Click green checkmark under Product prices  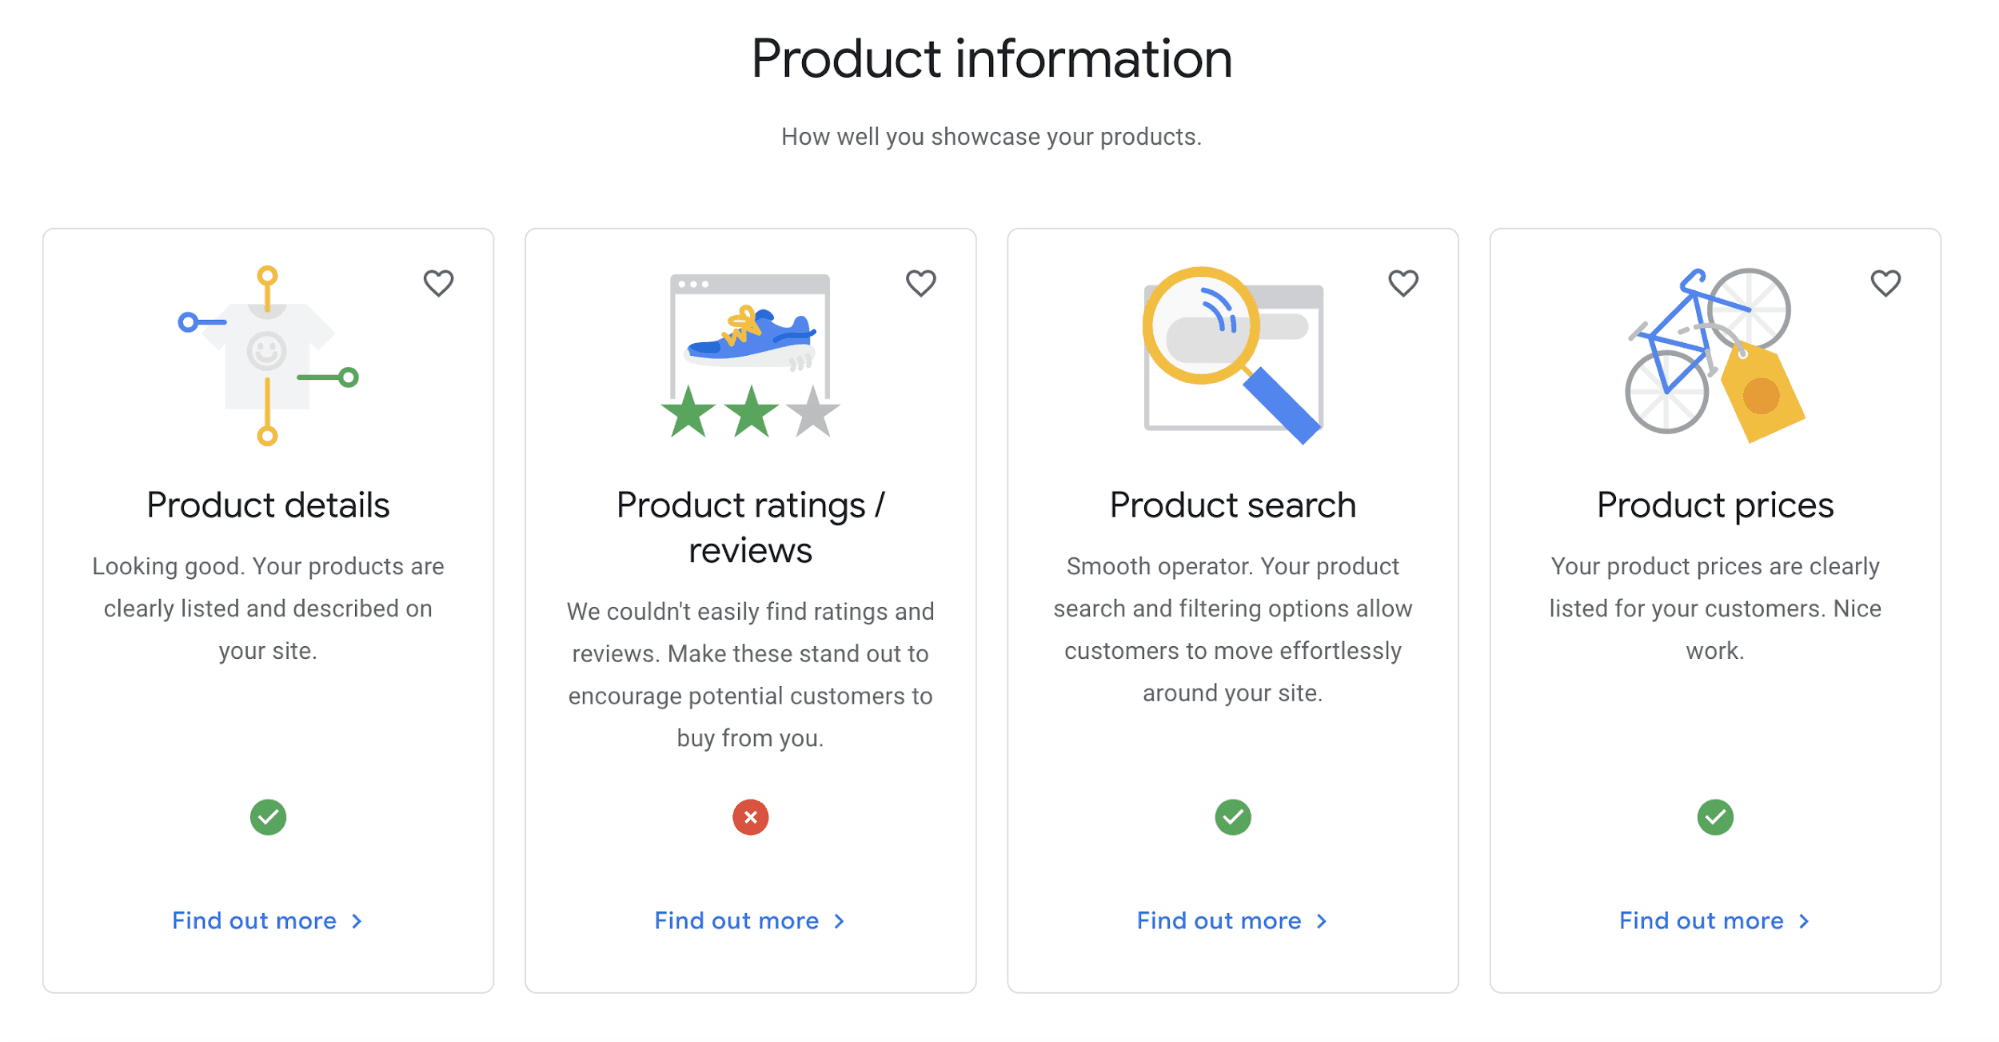[1715, 817]
